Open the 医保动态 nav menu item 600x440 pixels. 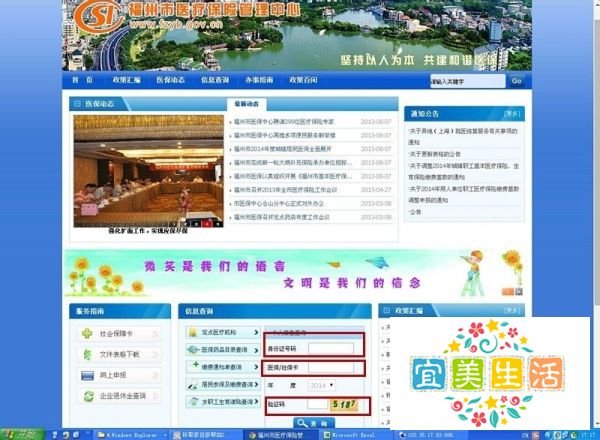[171, 80]
